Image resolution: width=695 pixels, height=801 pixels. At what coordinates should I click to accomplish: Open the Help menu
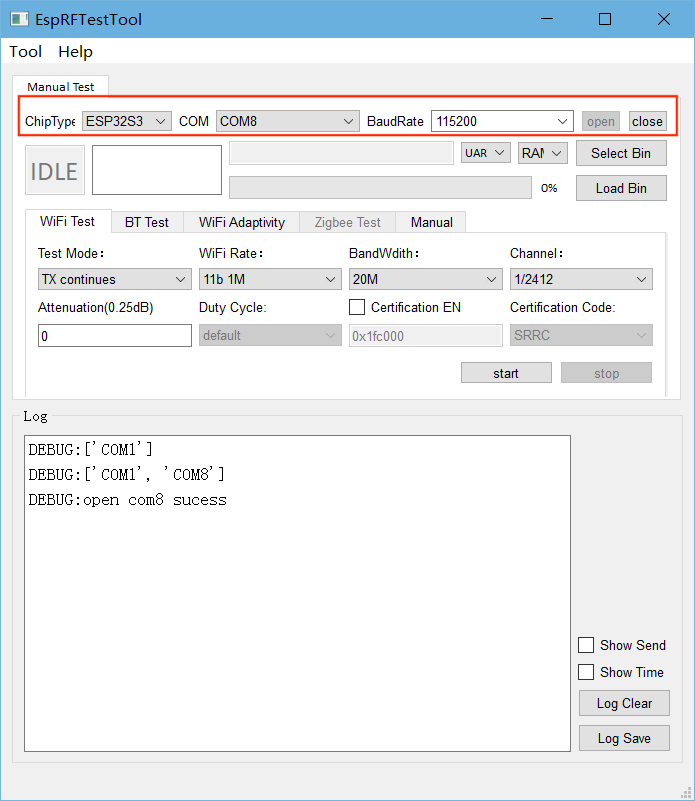coord(75,52)
